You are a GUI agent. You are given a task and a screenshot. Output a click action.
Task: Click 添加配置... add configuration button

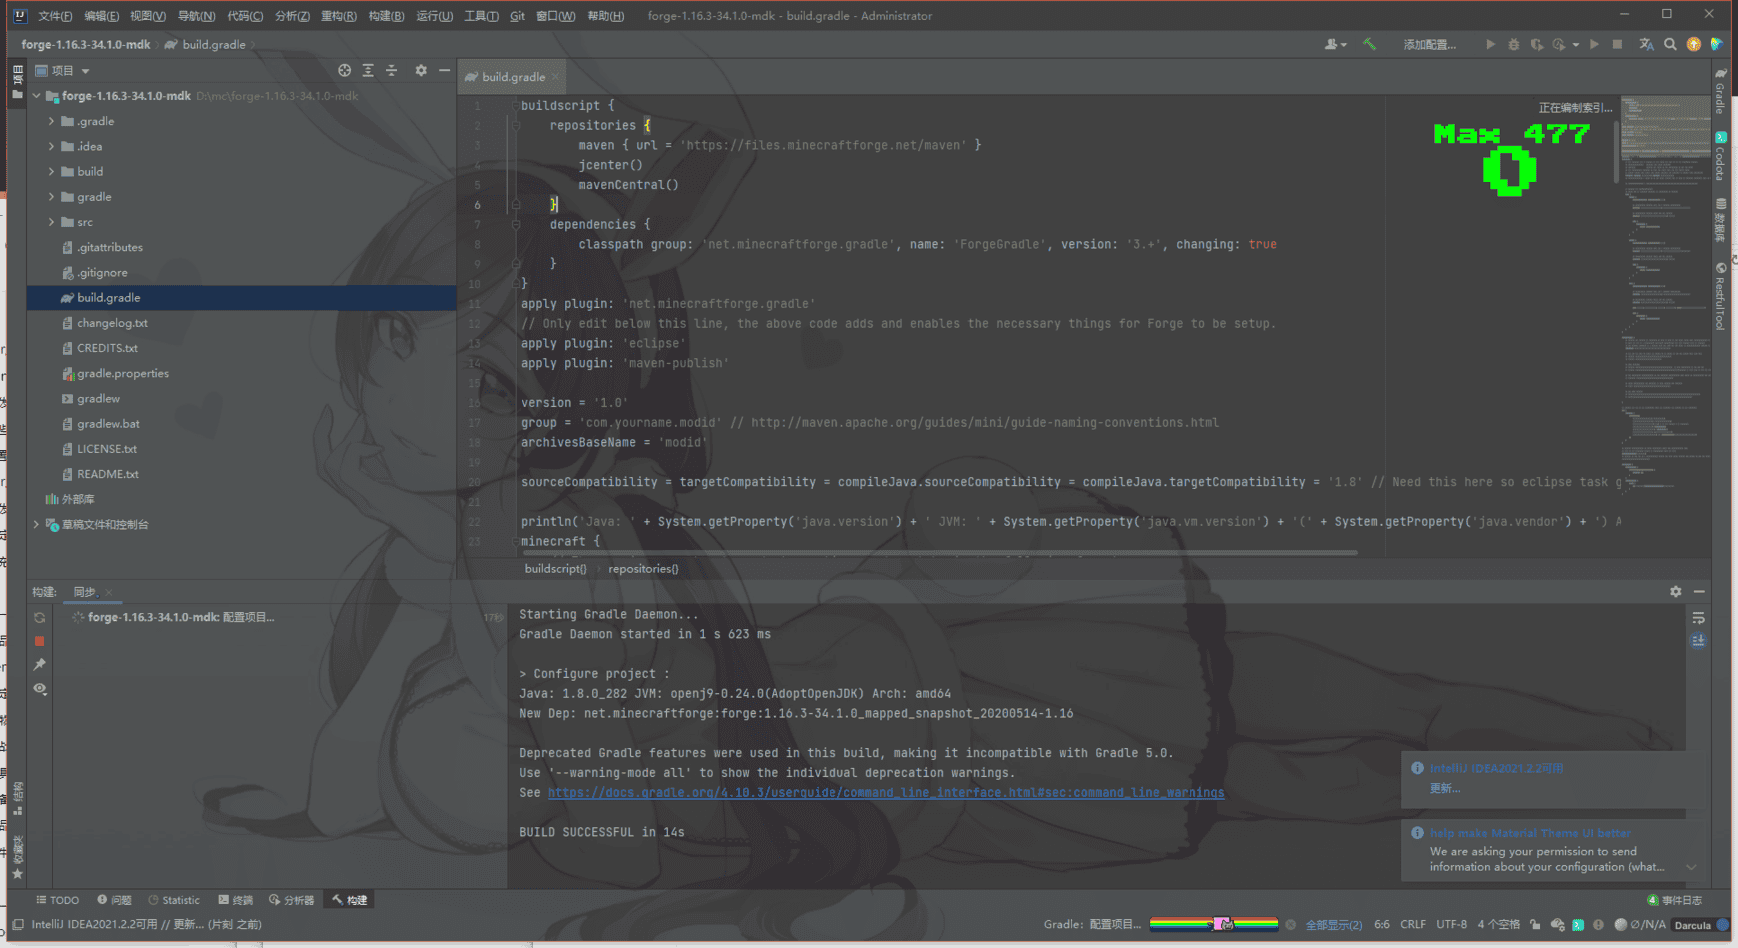1429,45
